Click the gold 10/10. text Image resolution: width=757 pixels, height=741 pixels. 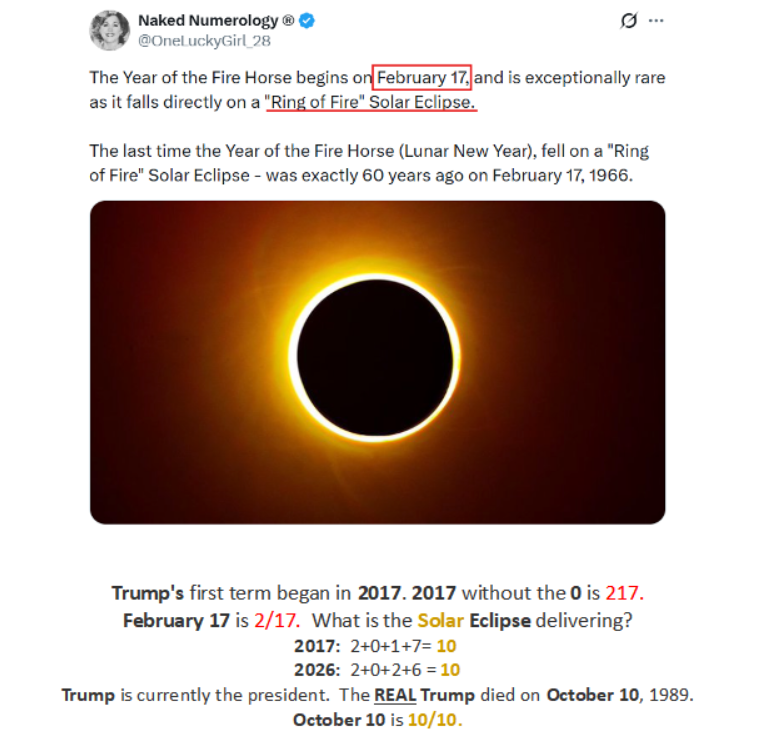(x=435, y=720)
